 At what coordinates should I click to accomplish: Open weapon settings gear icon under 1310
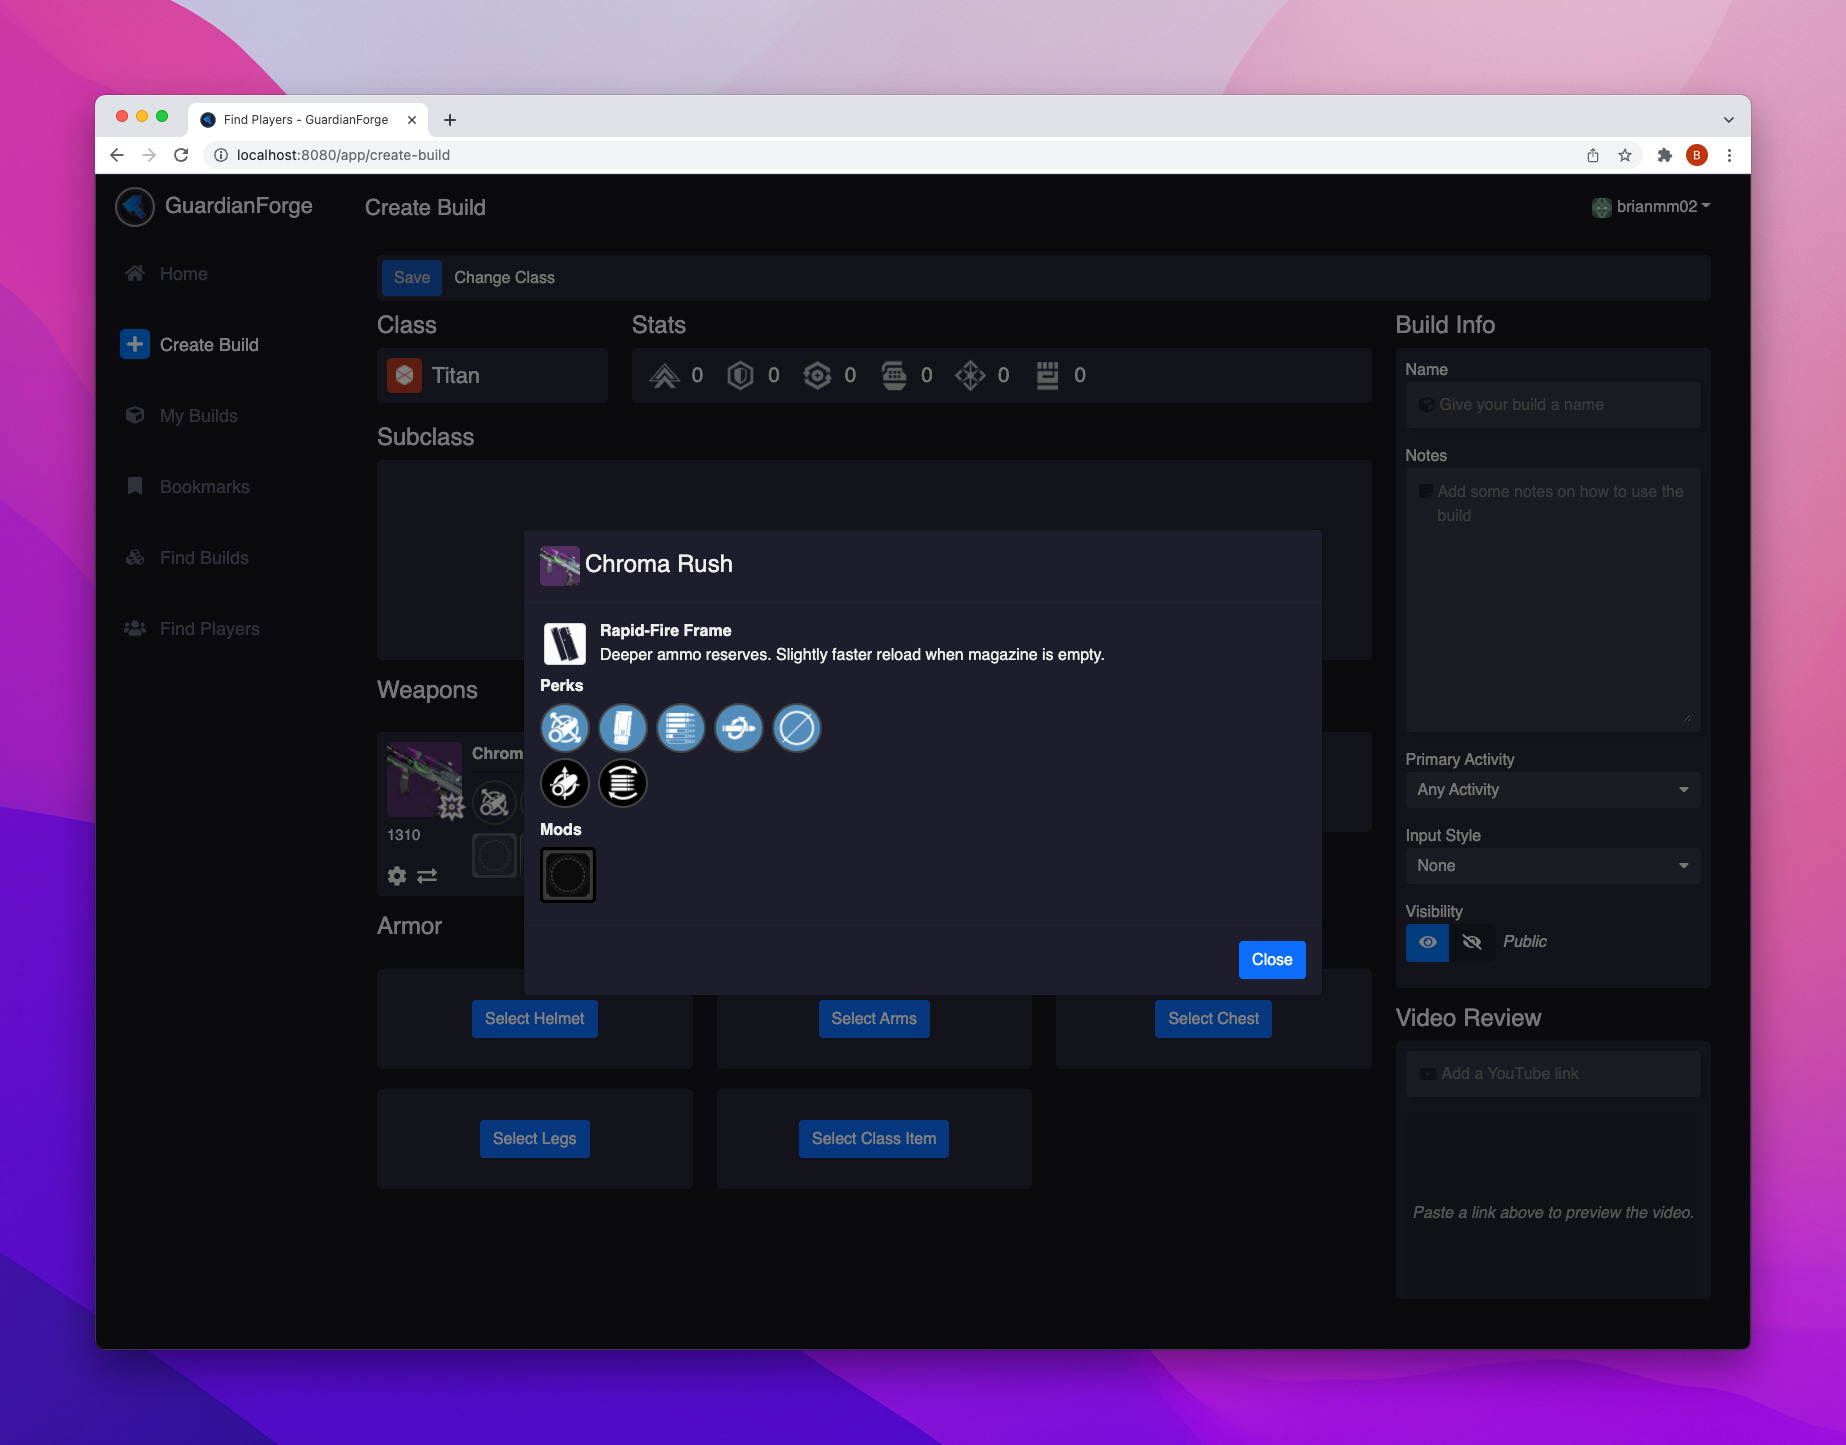(397, 876)
